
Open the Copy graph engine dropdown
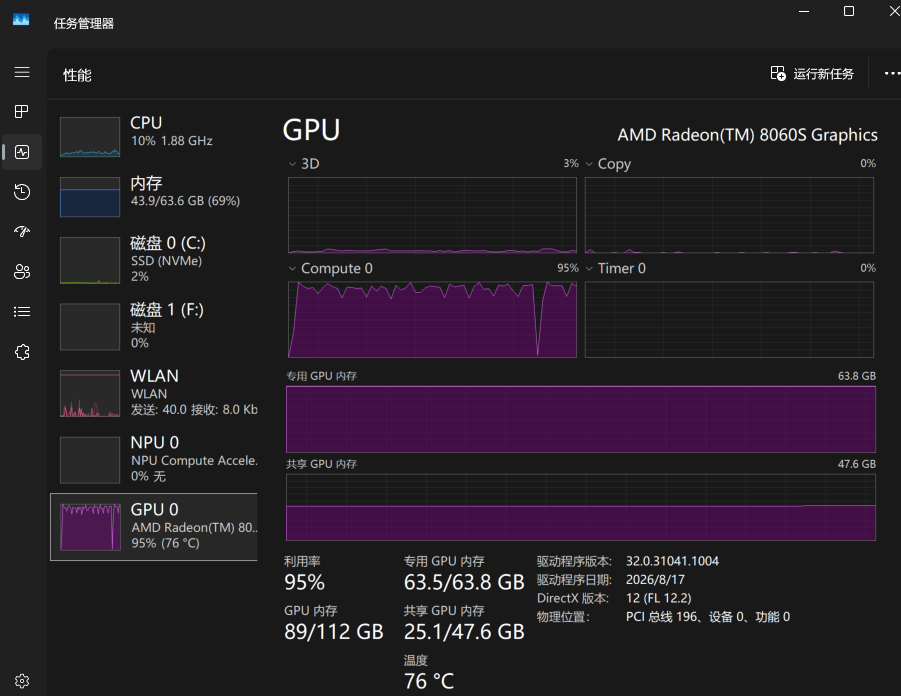click(x=589, y=164)
